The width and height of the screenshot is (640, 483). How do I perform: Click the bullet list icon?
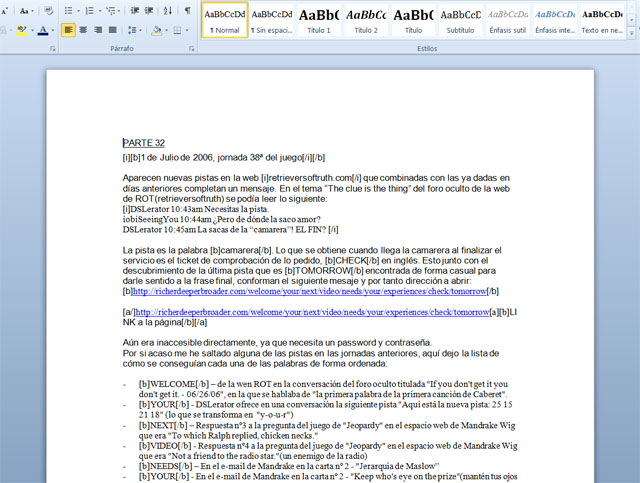pyautogui.click(x=69, y=10)
